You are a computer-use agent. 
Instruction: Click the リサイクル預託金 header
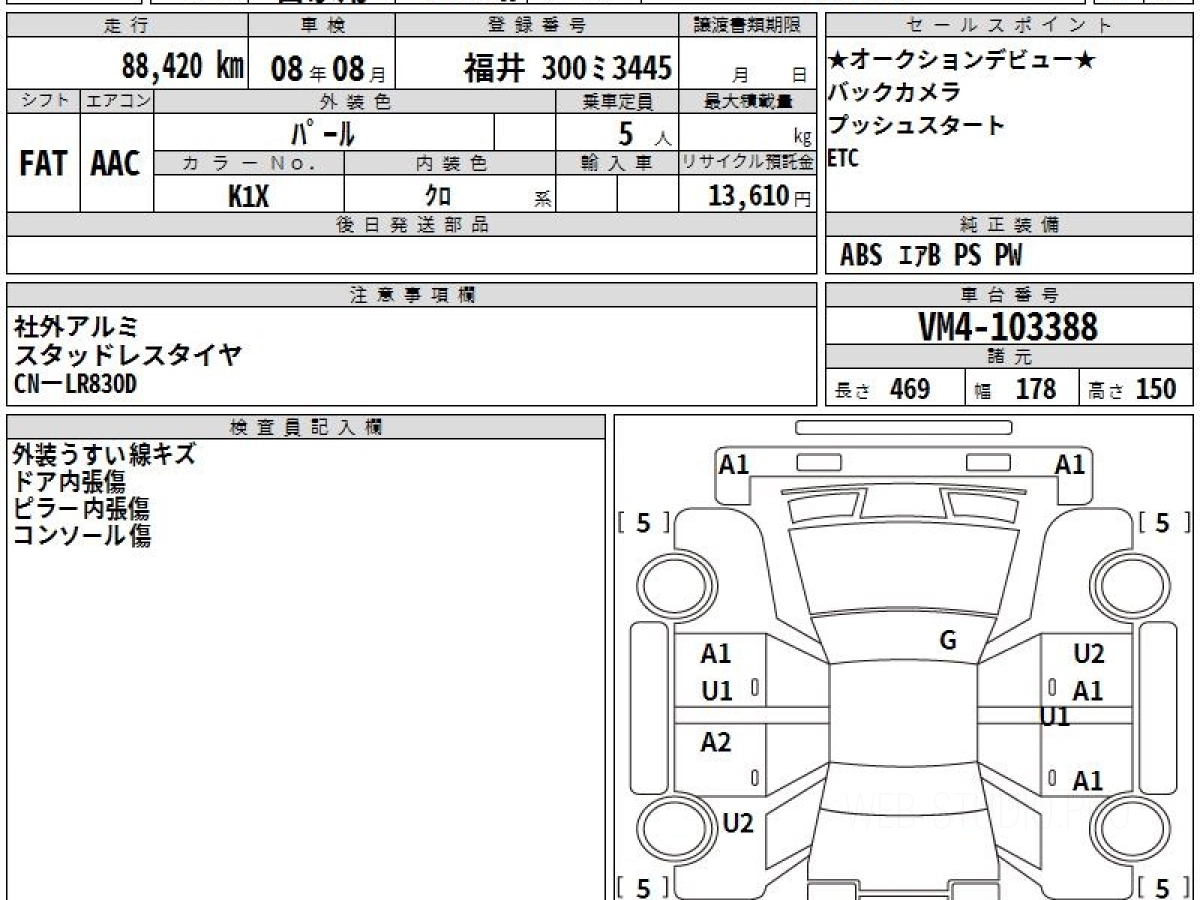(748, 163)
